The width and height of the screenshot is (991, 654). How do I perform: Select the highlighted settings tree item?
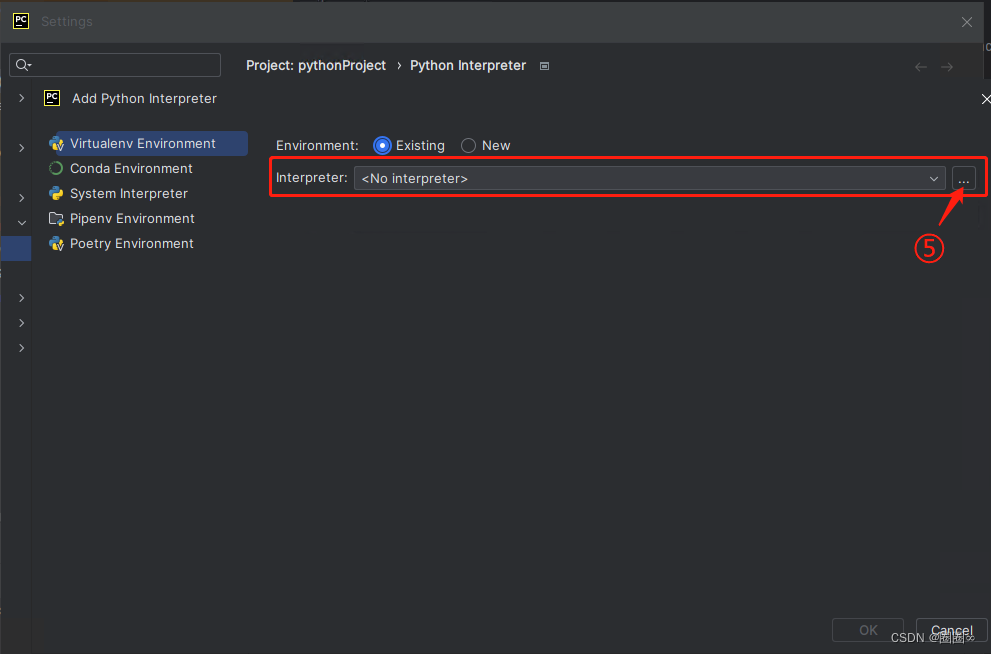pos(16,248)
